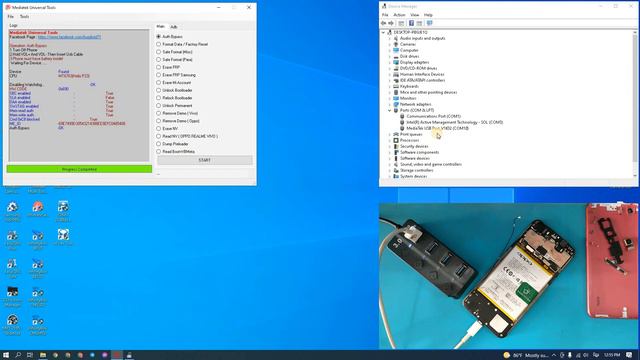The width and height of the screenshot is (640, 360).
Task: Toggle console tree icon in Device Manager toolbar
Action: (x=401, y=23)
